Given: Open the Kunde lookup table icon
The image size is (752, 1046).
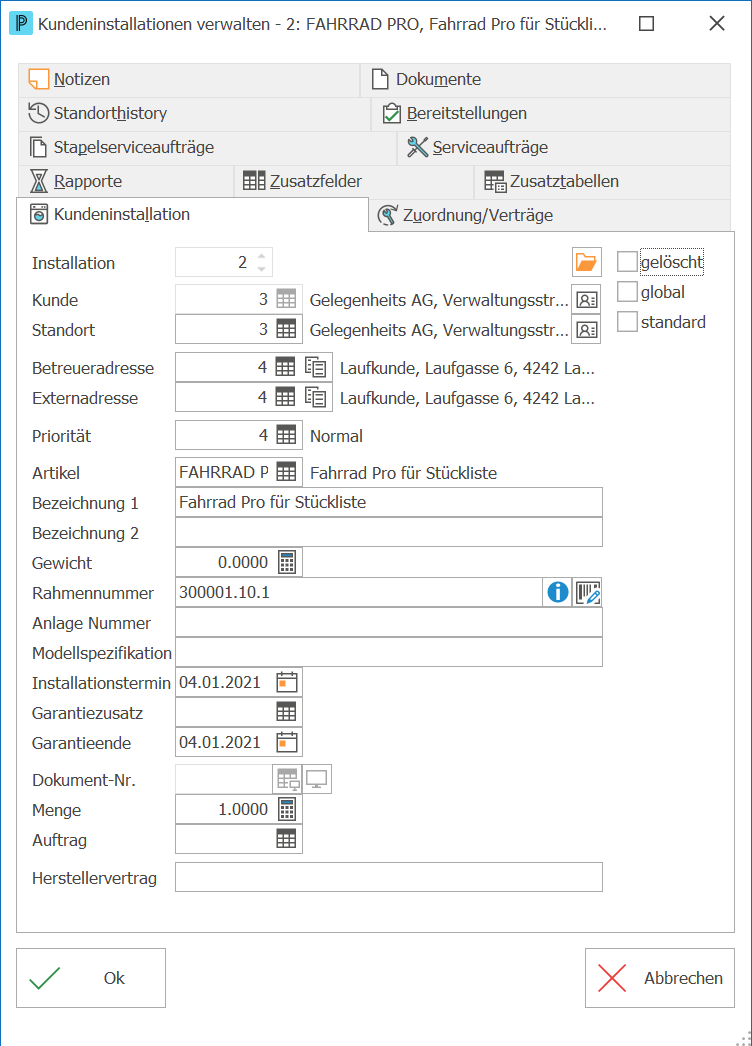Looking at the screenshot, I should (x=286, y=300).
